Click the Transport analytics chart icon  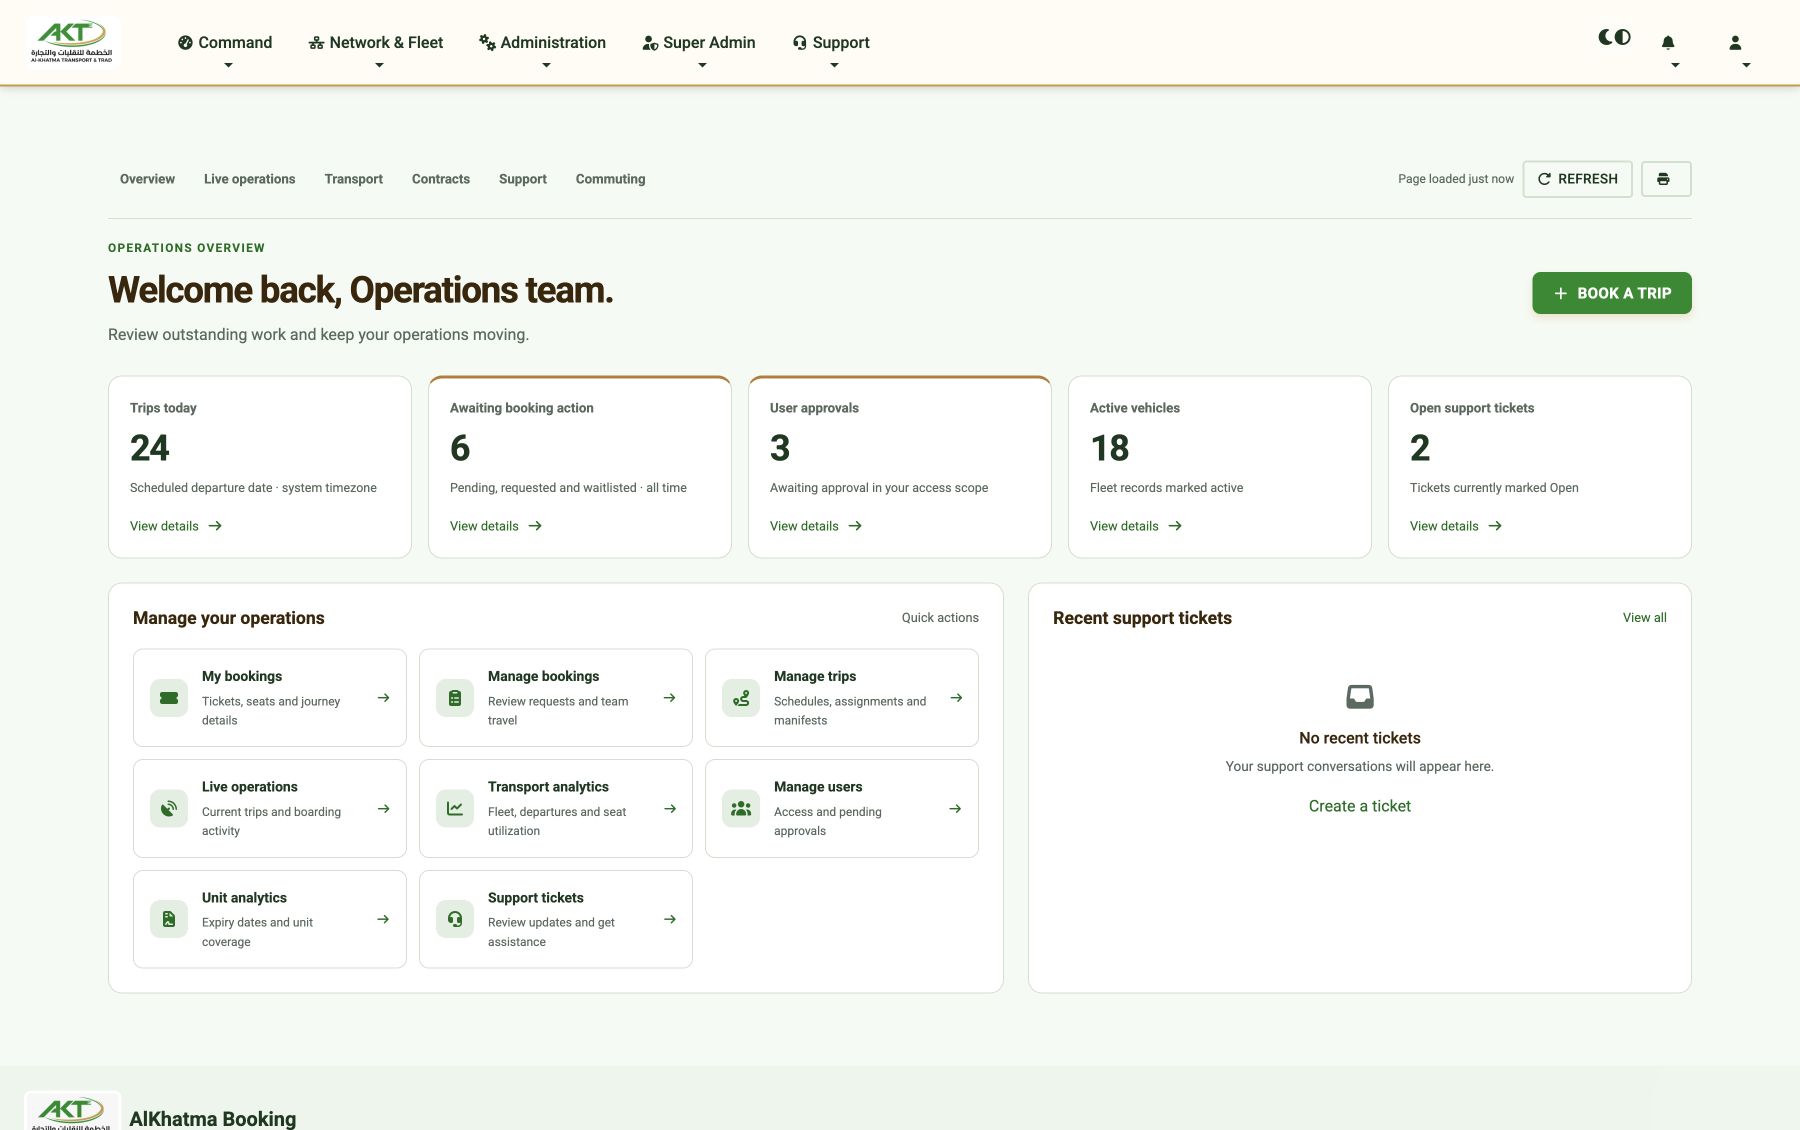pos(455,808)
